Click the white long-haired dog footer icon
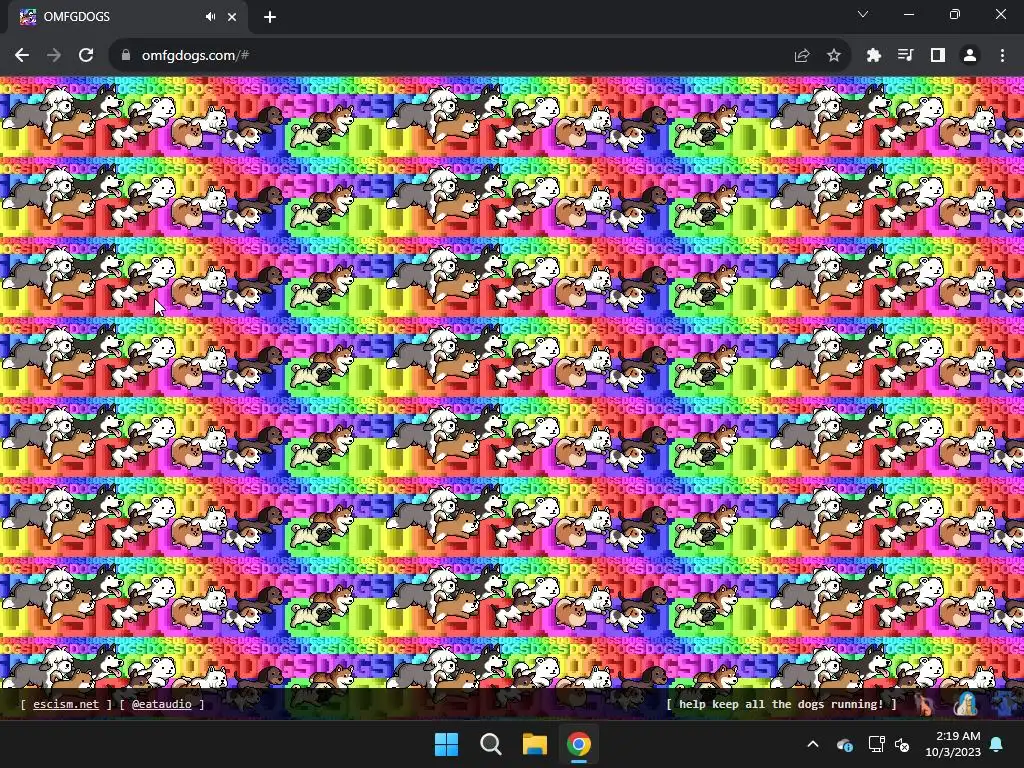 pyautogui.click(x=965, y=704)
